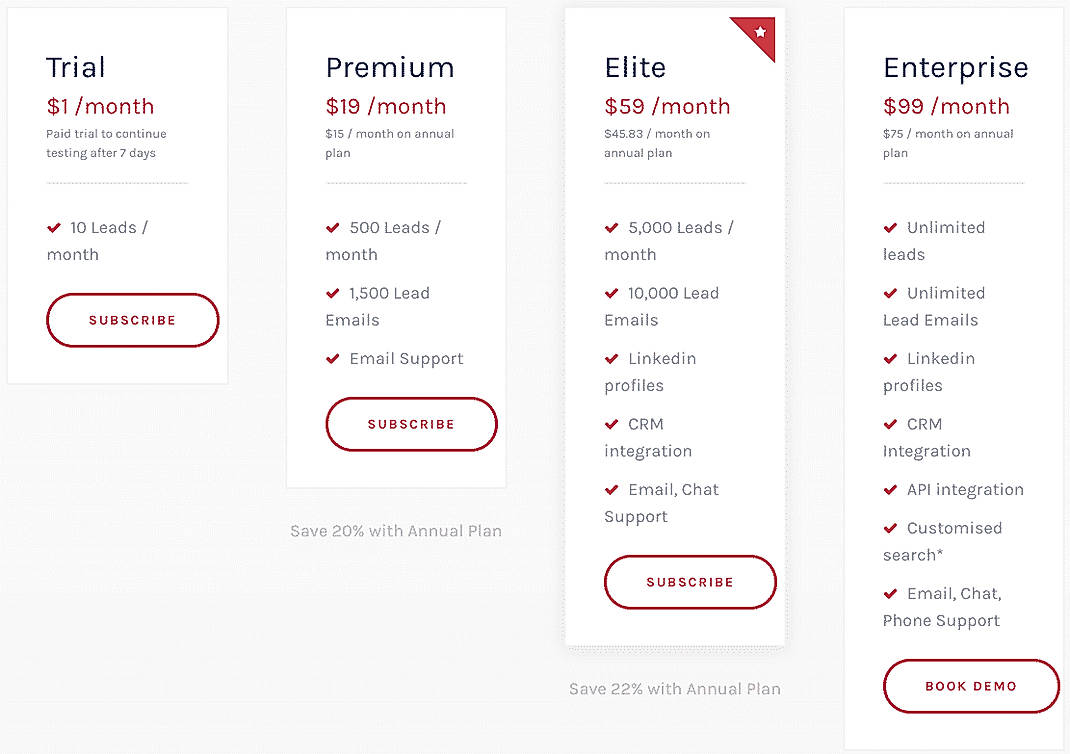Subscribe to the Trial plan
This screenshot has height=754, width=1070.
point(132,320)
